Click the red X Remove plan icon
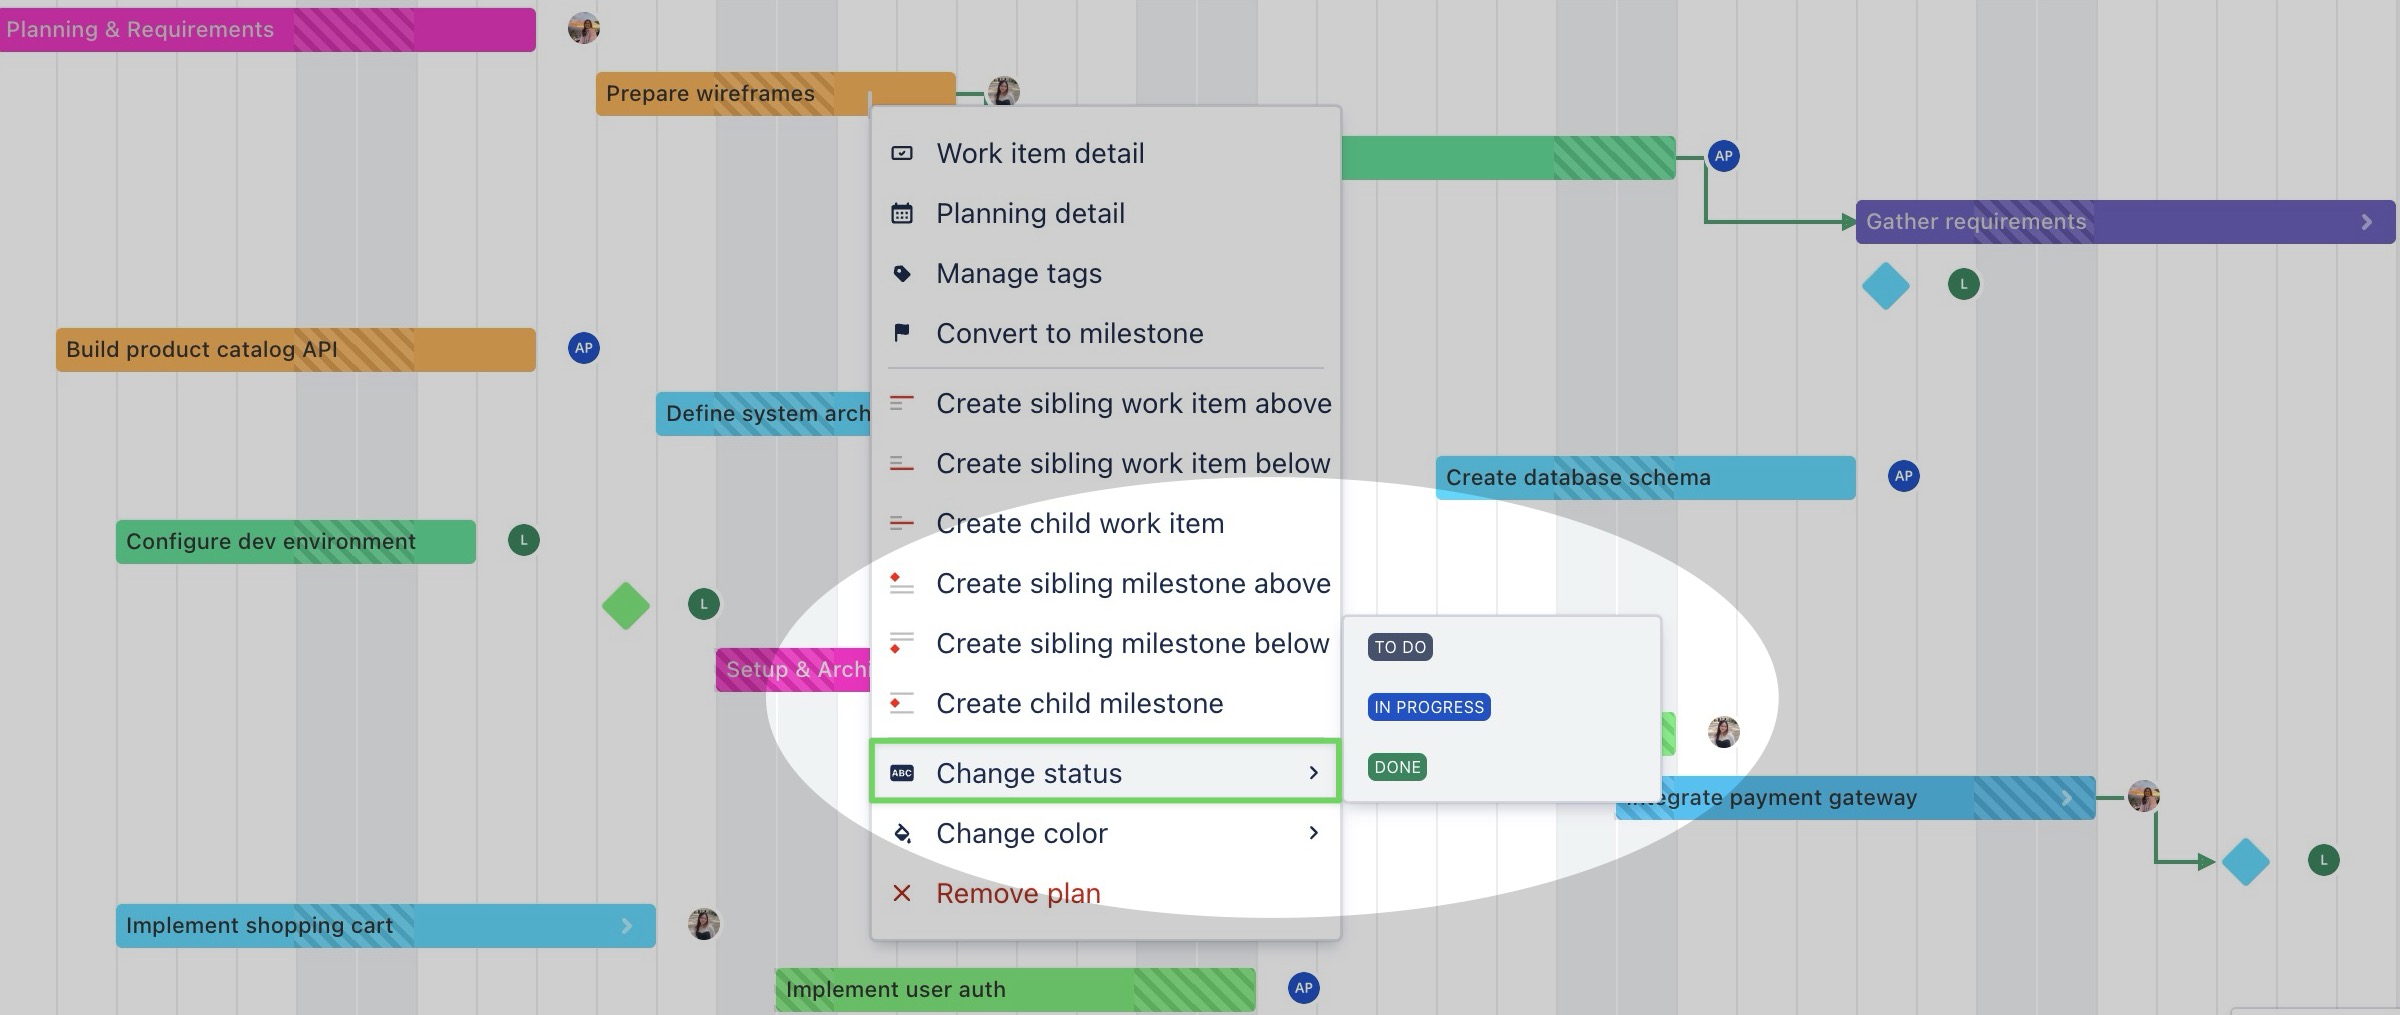The image size is (2400, 1015). [x=902, y=893]
